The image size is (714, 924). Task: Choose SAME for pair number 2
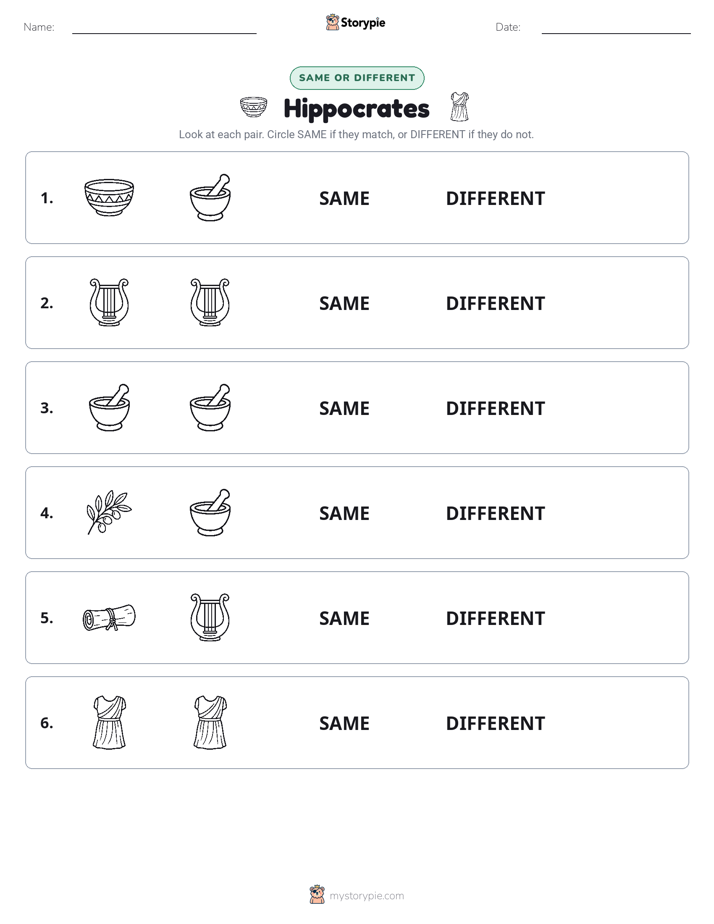[x=344, y=303]
